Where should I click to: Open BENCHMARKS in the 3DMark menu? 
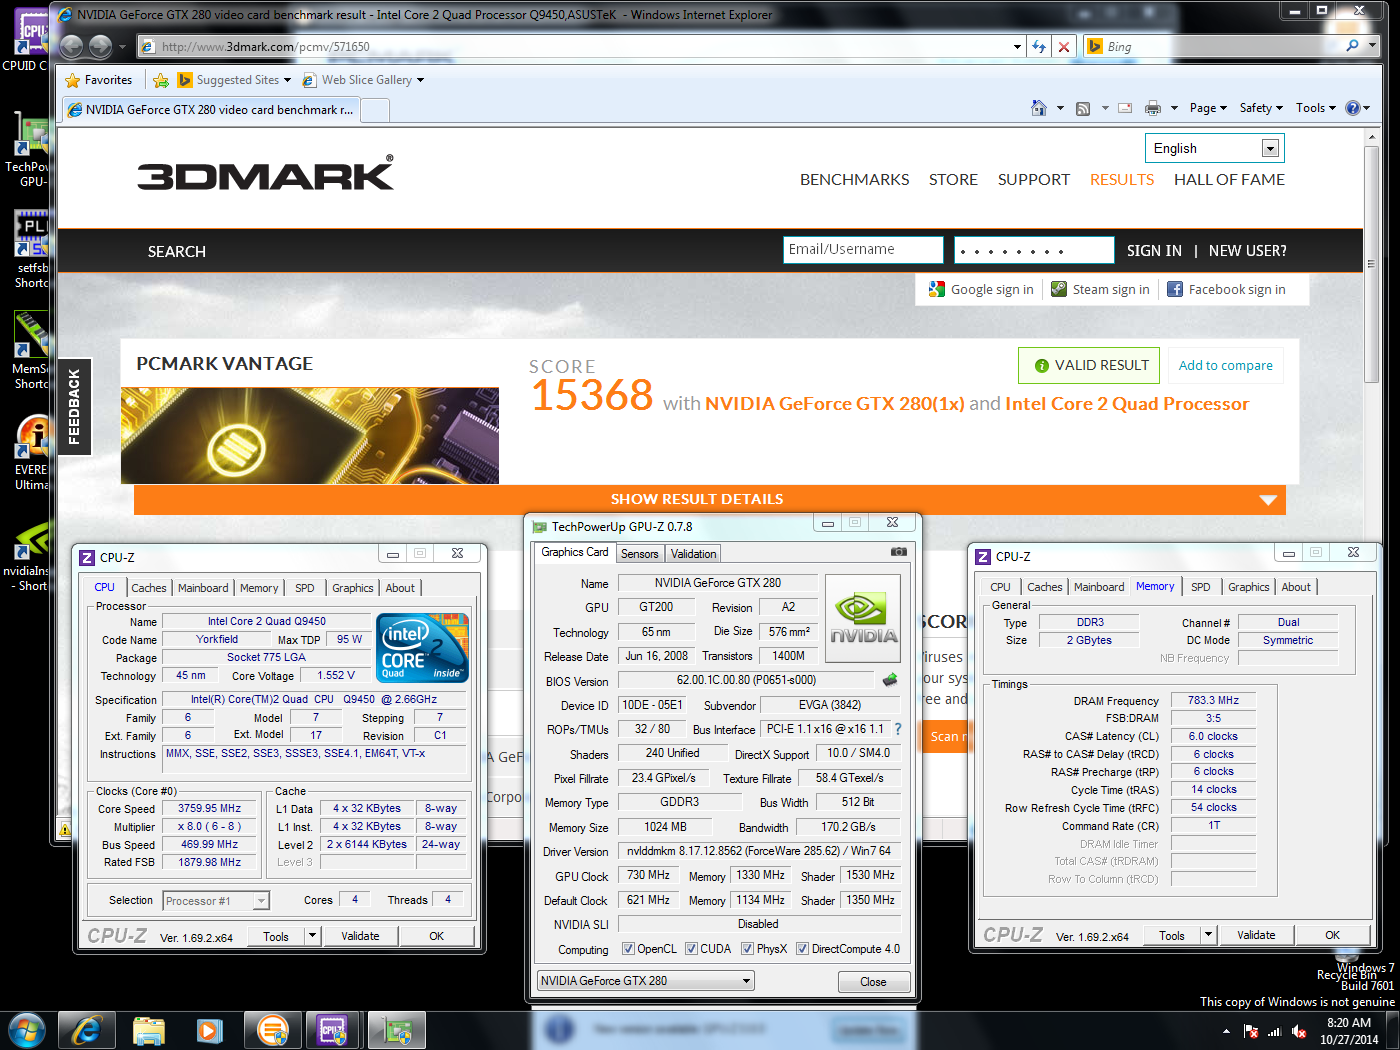[x=855, y=180]
